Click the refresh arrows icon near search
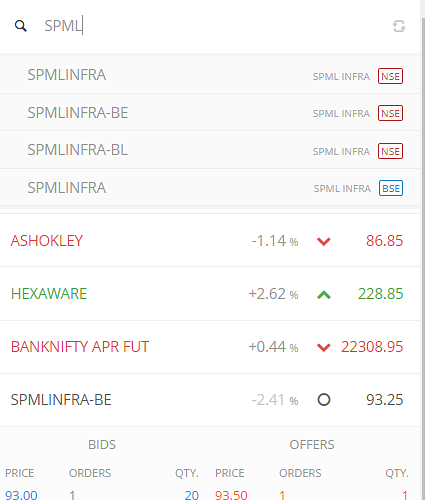This screenshot has width=428, height=500. (x=399, y=26)
